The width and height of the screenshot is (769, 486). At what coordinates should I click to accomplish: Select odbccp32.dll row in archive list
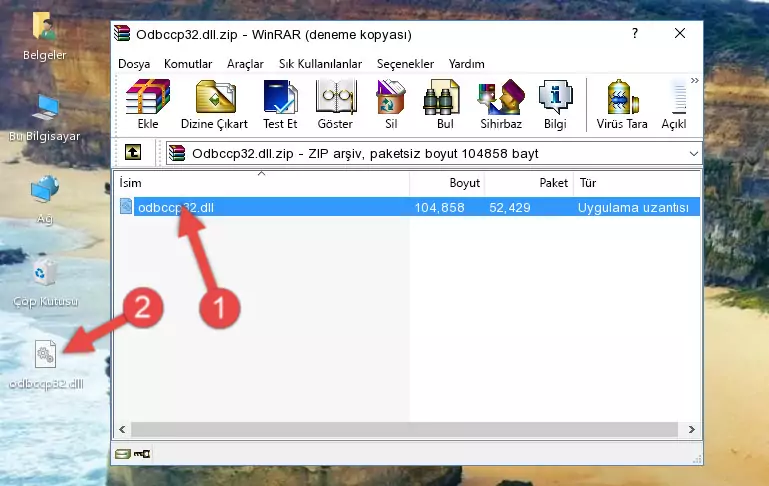click(x=409, y=207)
